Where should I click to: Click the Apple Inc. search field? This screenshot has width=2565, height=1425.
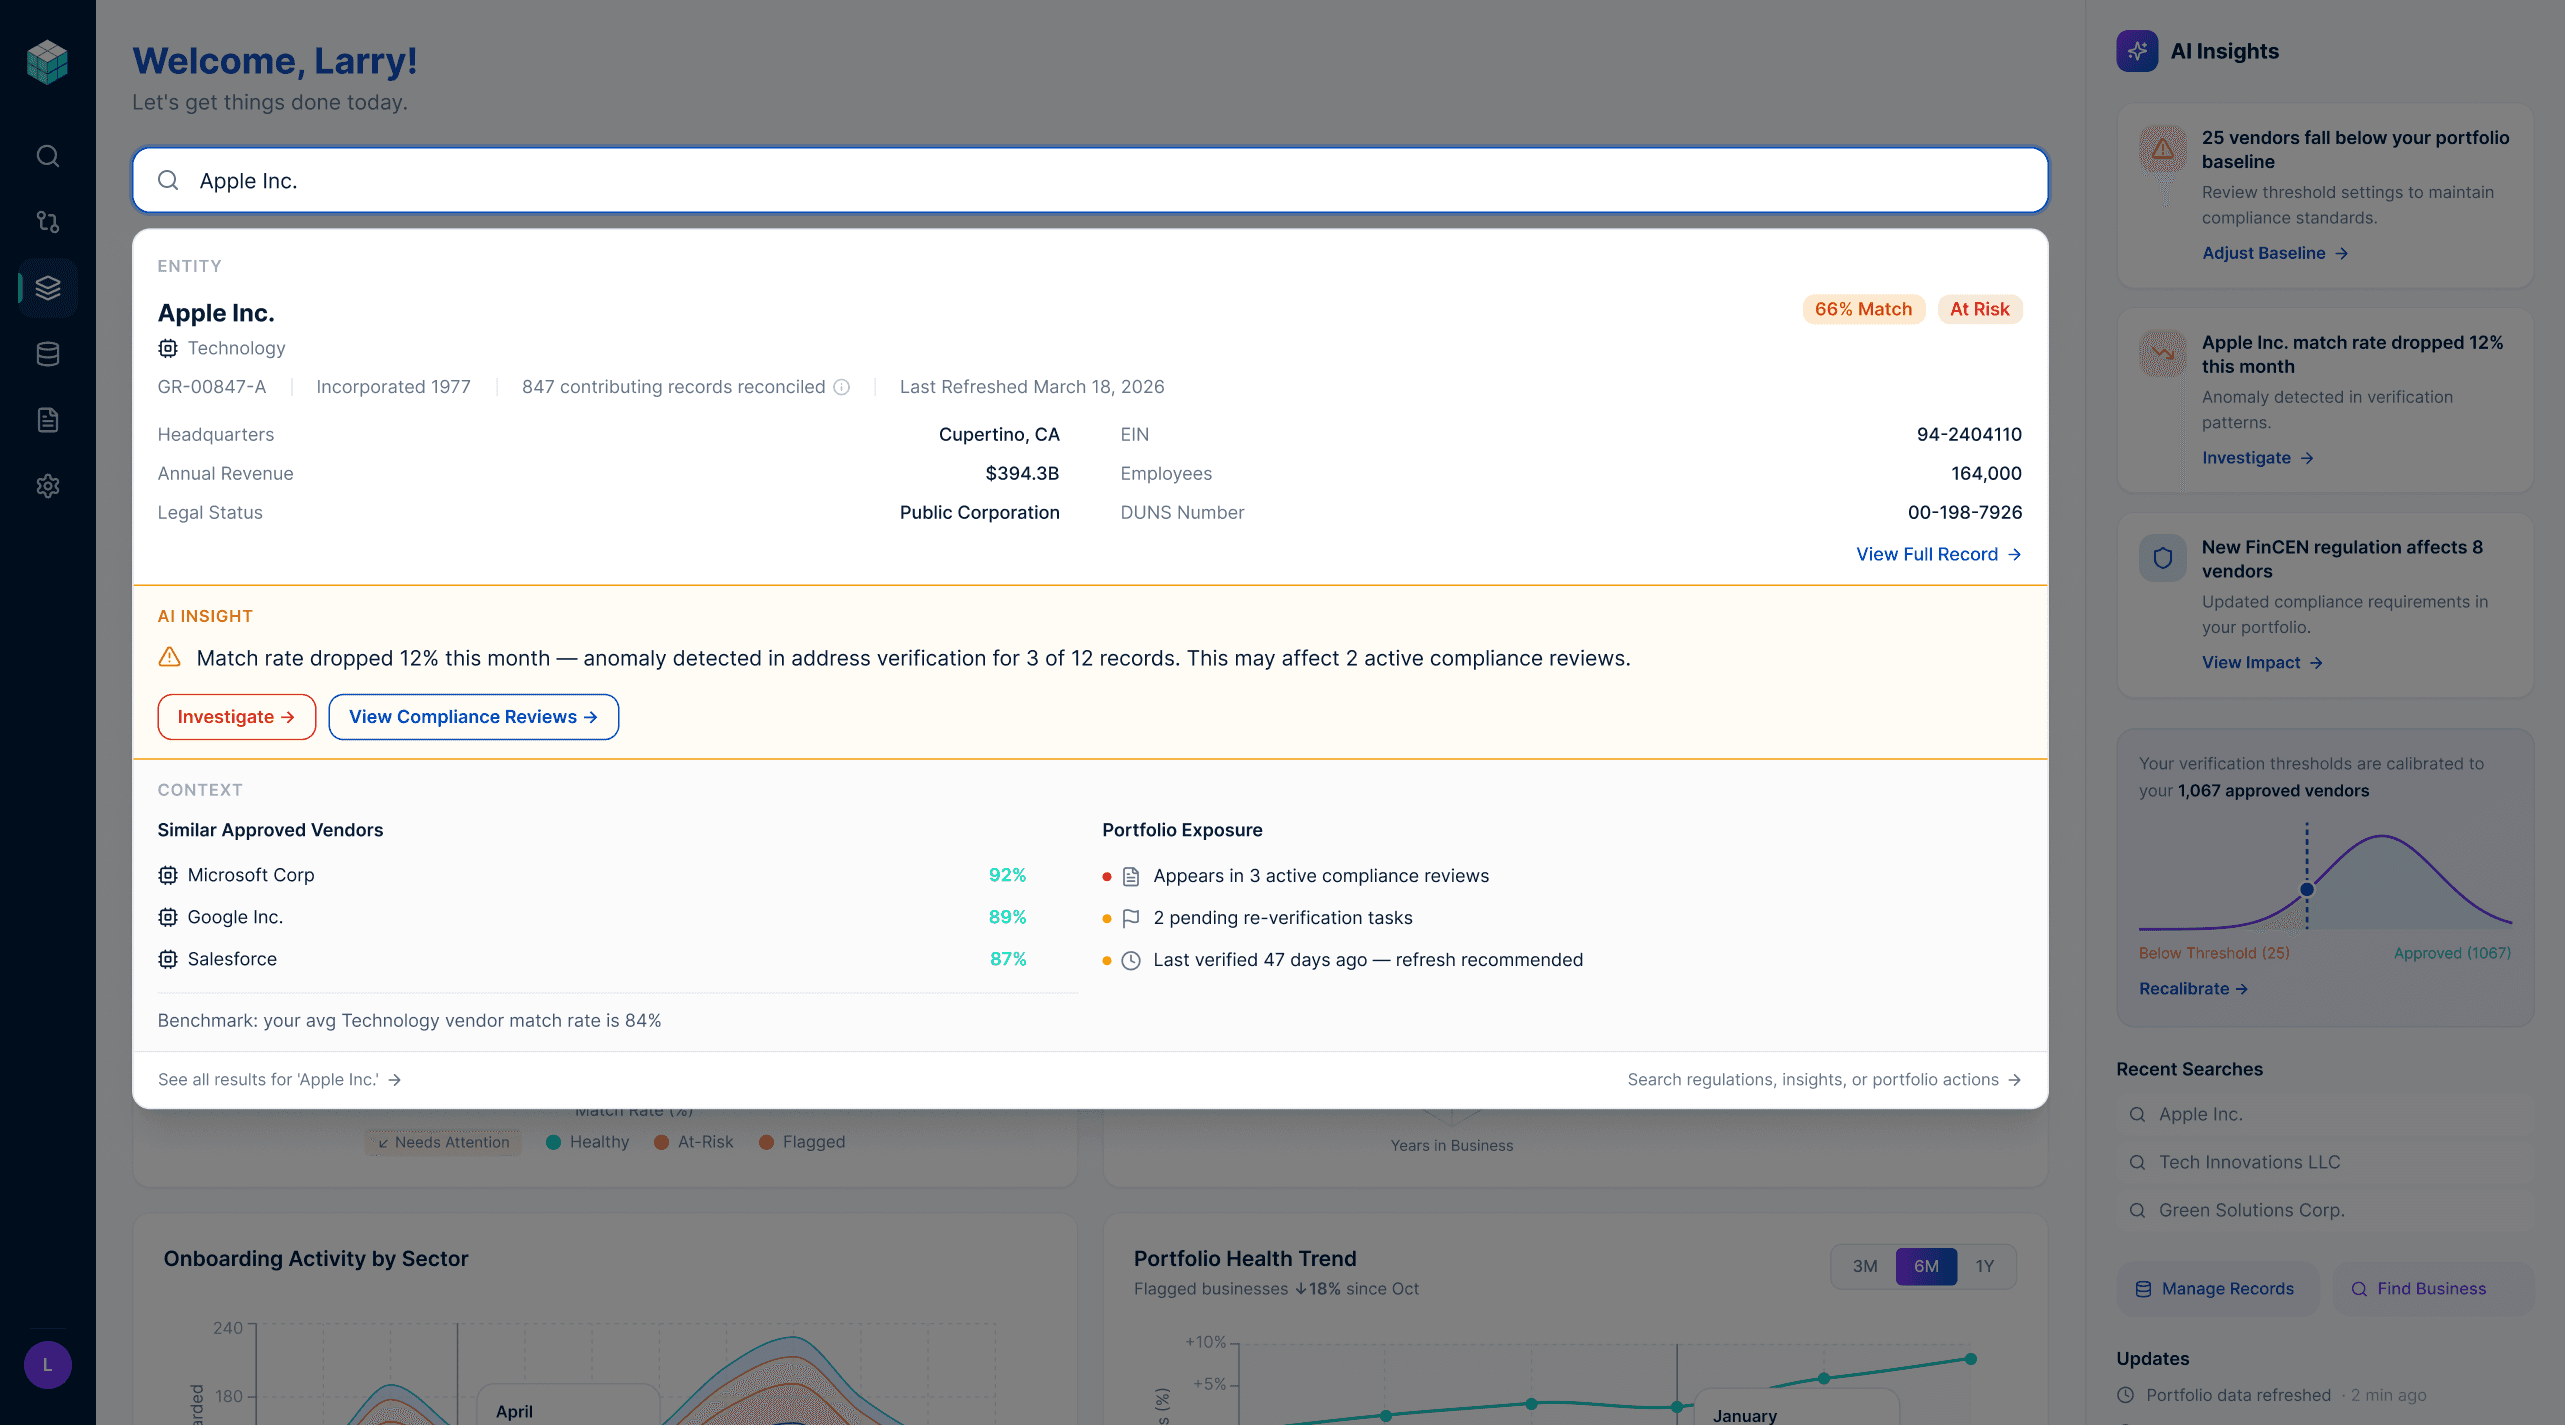(x=1090, y=181)
